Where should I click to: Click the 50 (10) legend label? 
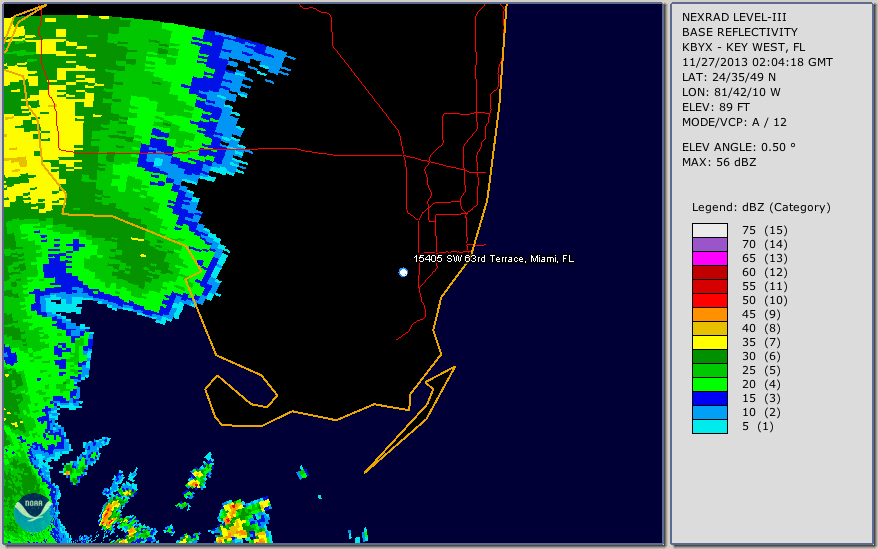765,300
